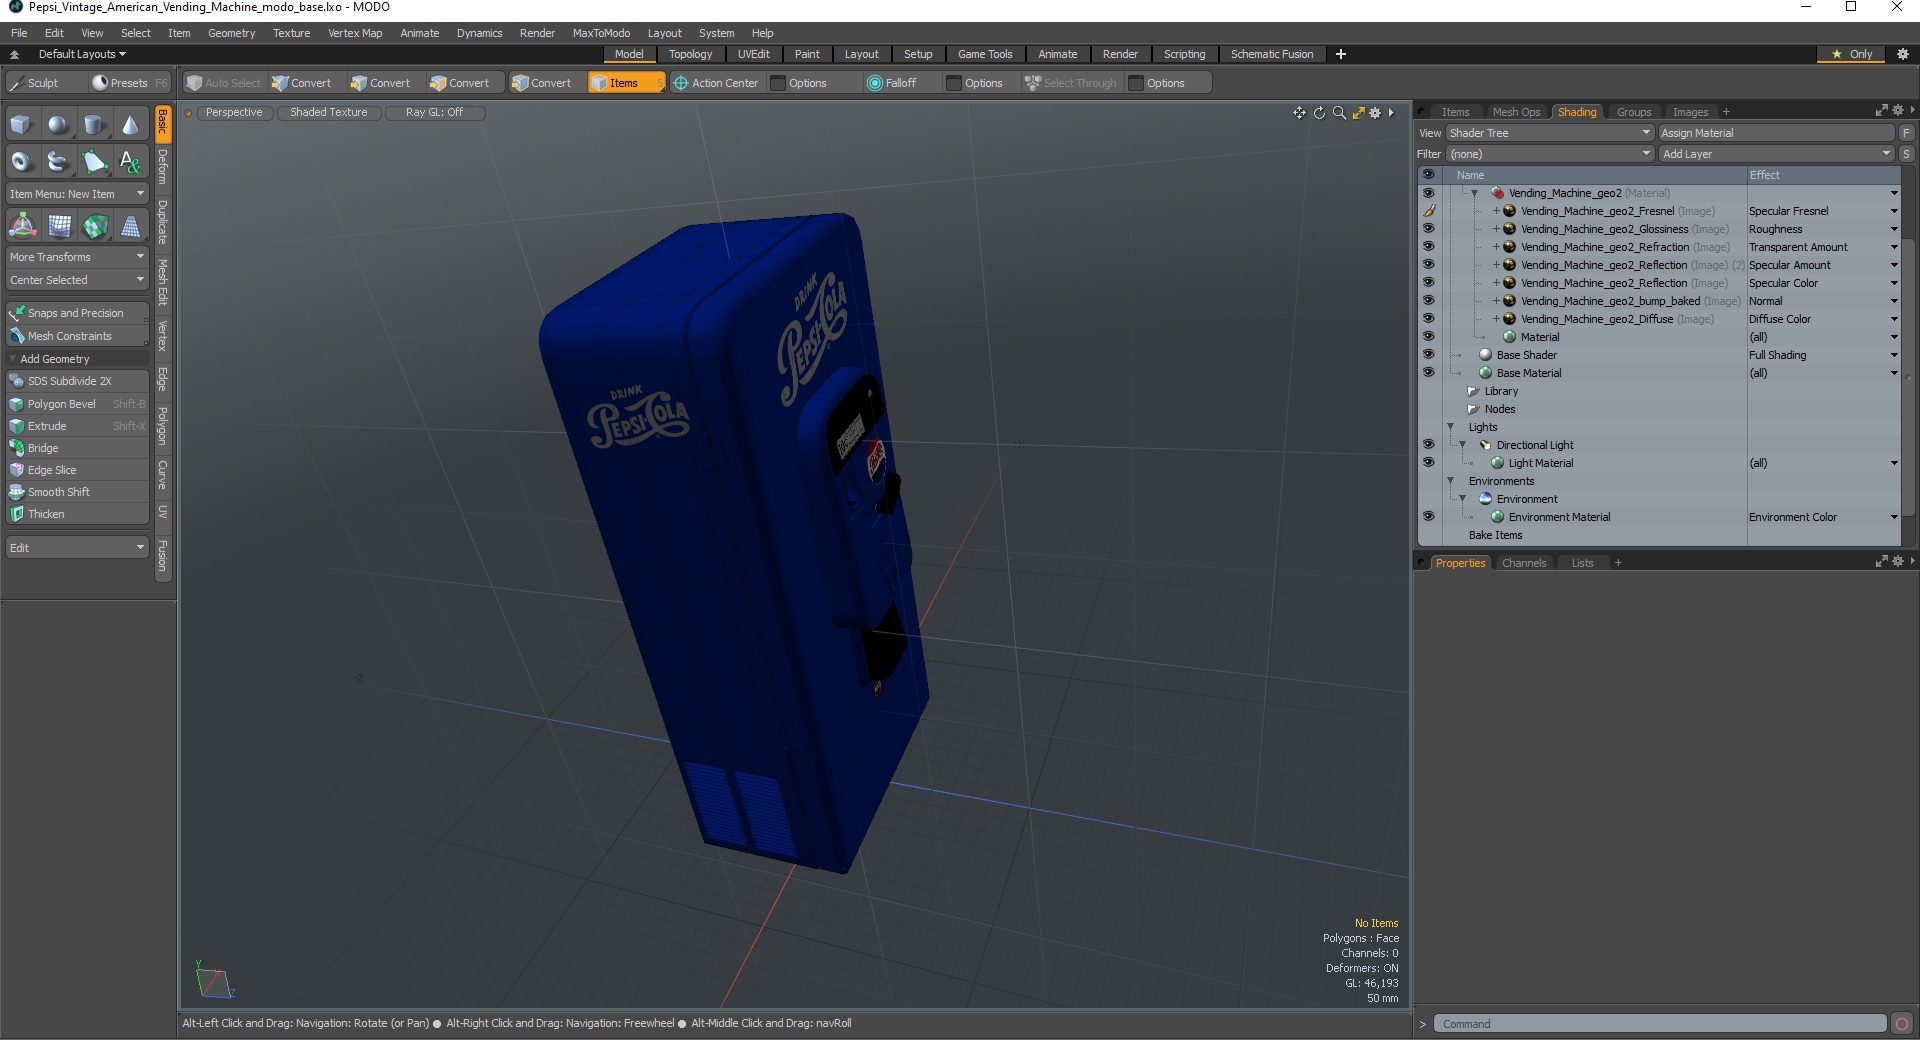The image size is (1920, 1040).
Task: Toggle visibility of Vending_Machine_geo2_Glossiness layer
Action: pos(1428,229)
